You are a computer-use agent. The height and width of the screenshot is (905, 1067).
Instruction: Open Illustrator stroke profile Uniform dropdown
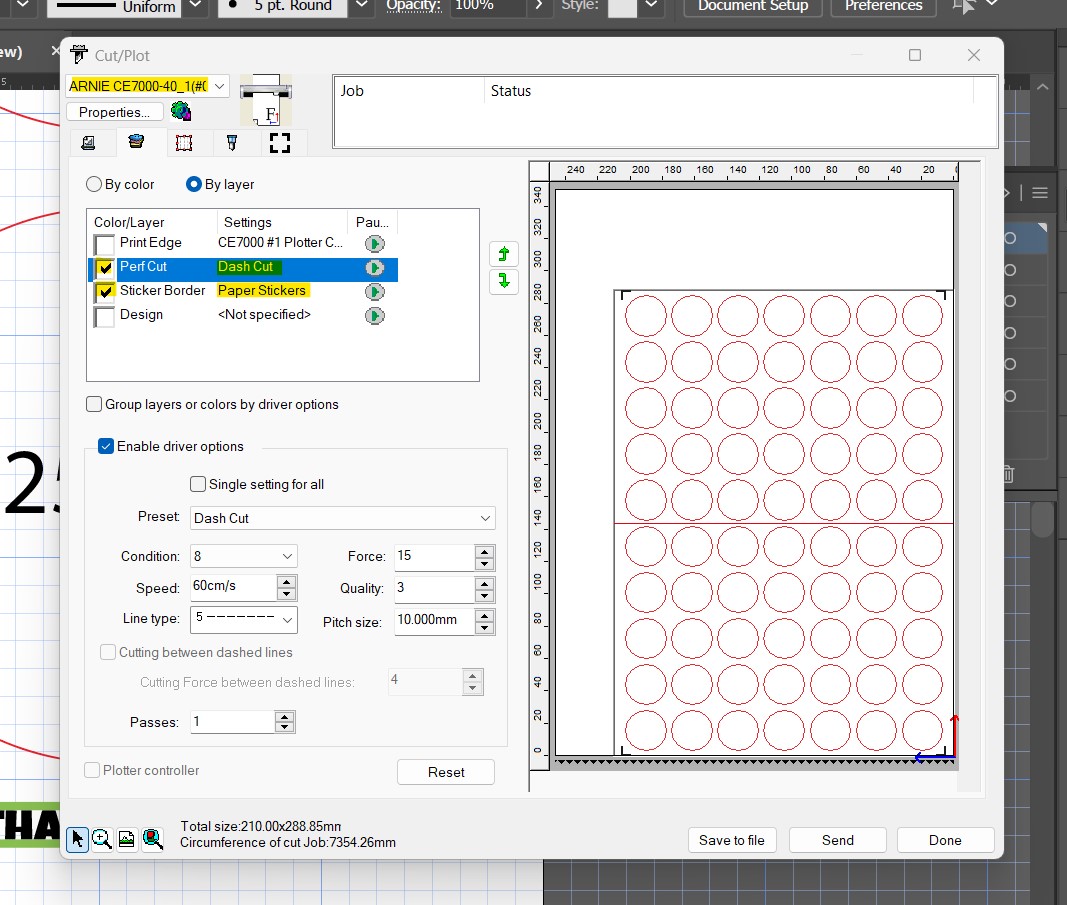coord(195,5)
